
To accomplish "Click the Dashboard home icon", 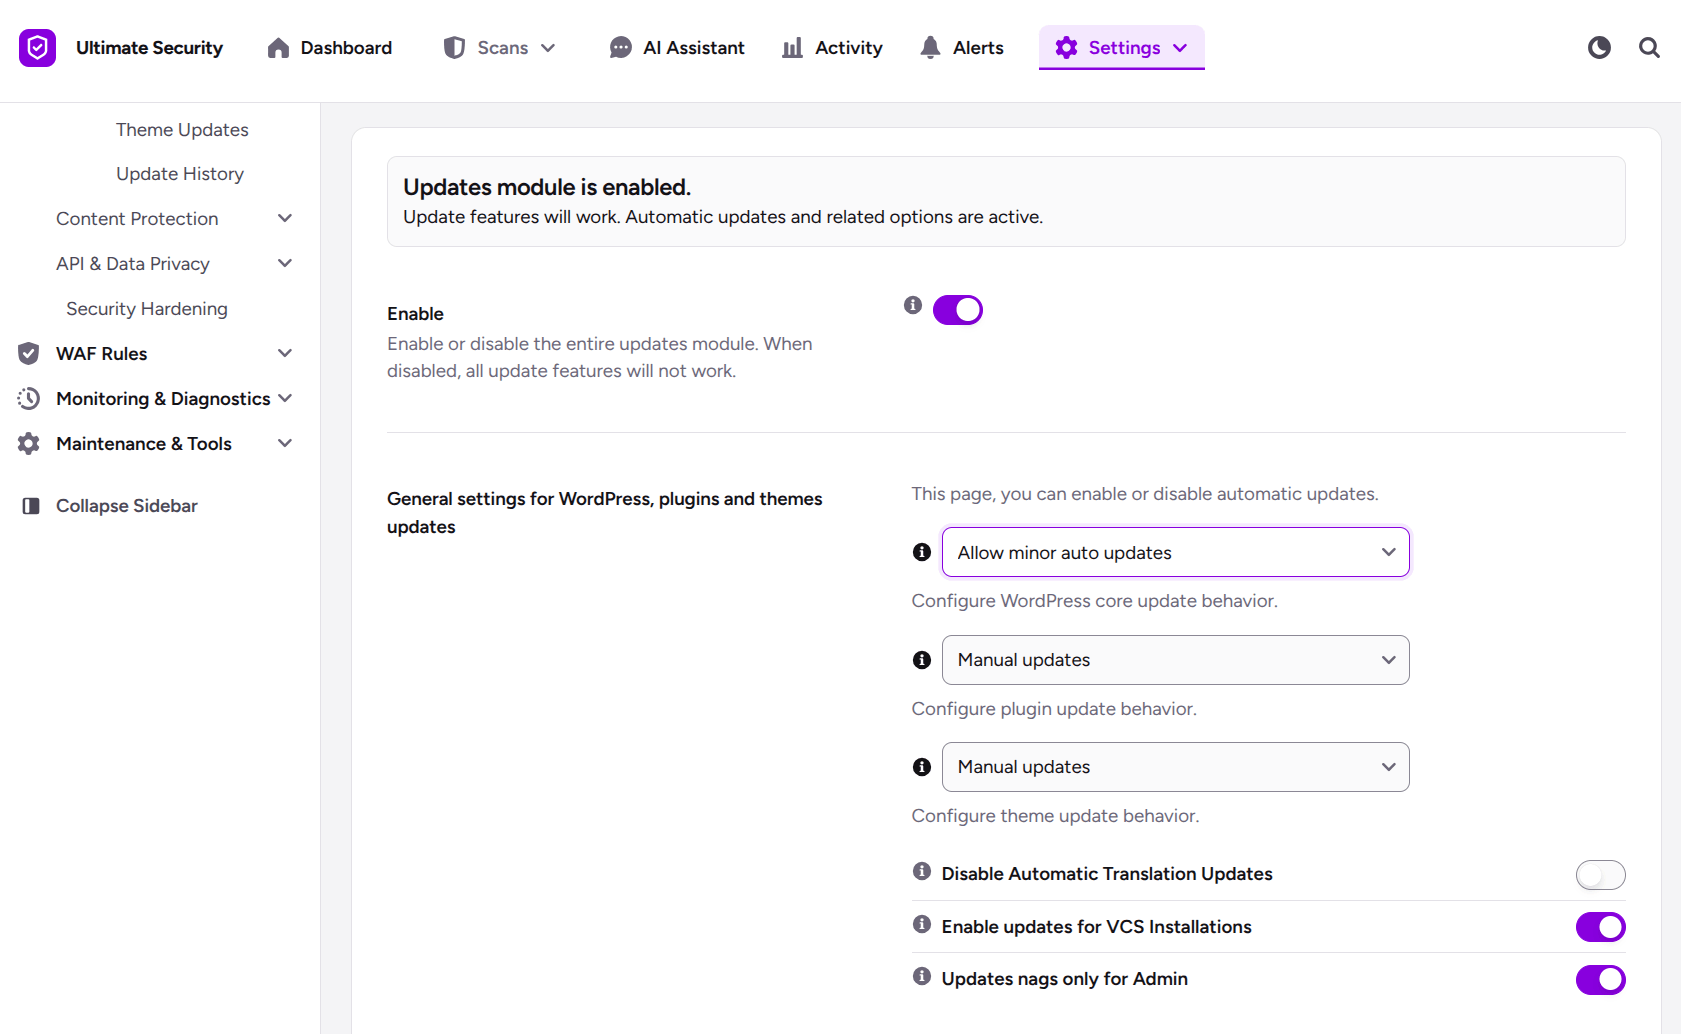I will (x=278, y=48).
